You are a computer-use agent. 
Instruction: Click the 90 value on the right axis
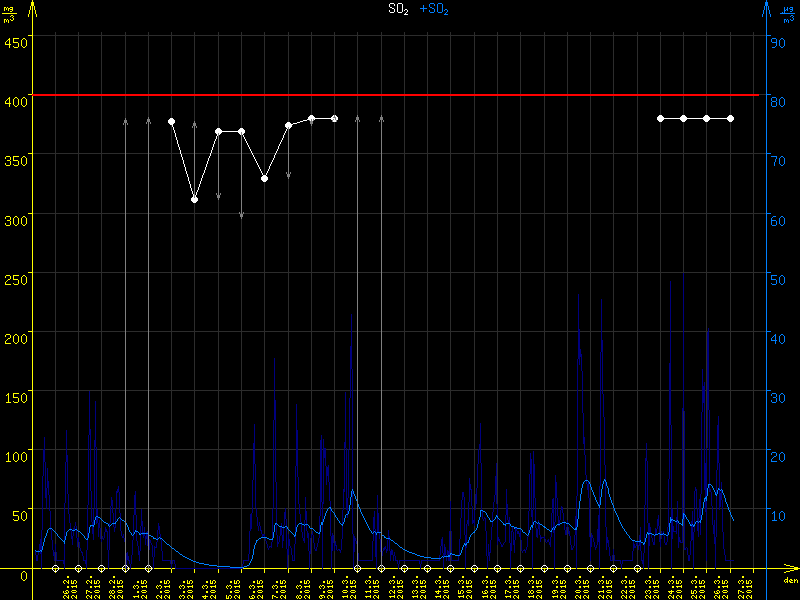click(775, 42)
